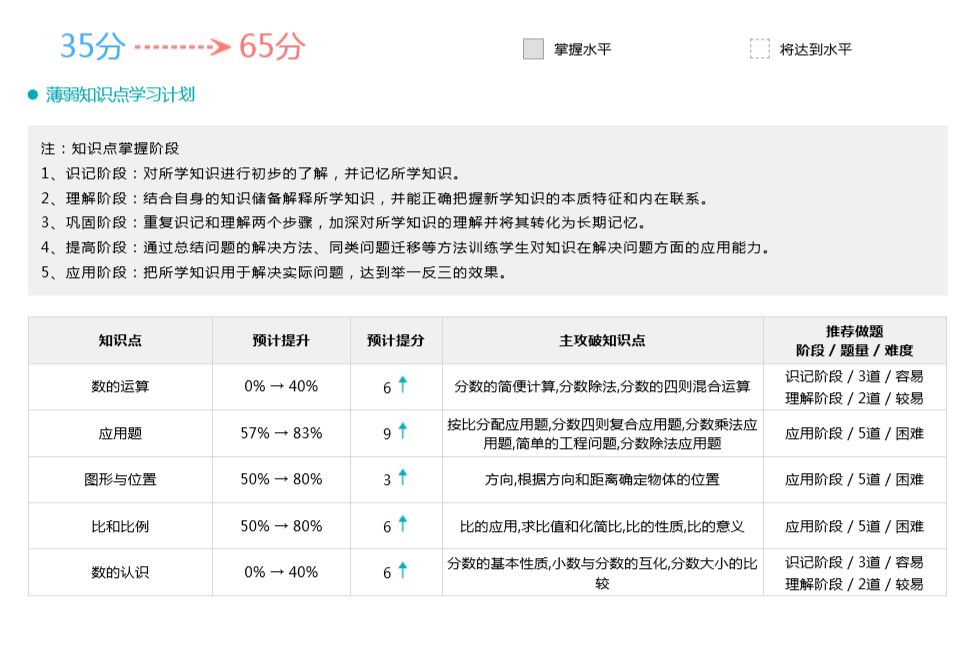
Task: Click the dashed 将达到水平 legend box
Action: (760, 49)
